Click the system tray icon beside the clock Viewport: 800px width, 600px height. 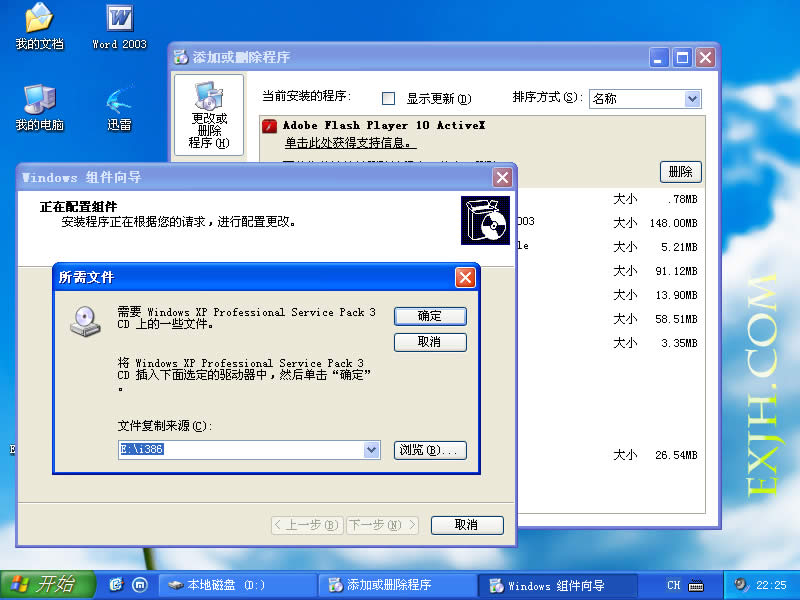pyautogui.click(x=741, y=584)
